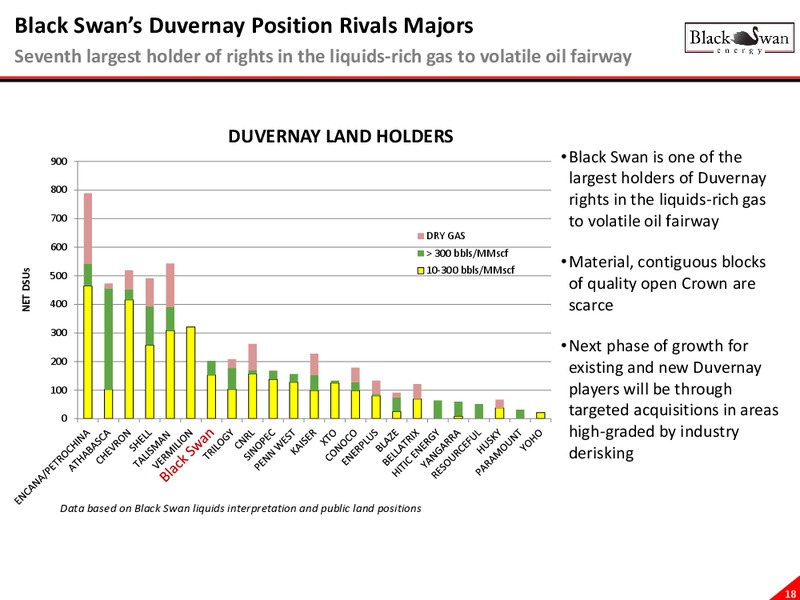
Task: Click the '> 300 bbls/MMscf' legend label
Action: (x=467, y=253)
